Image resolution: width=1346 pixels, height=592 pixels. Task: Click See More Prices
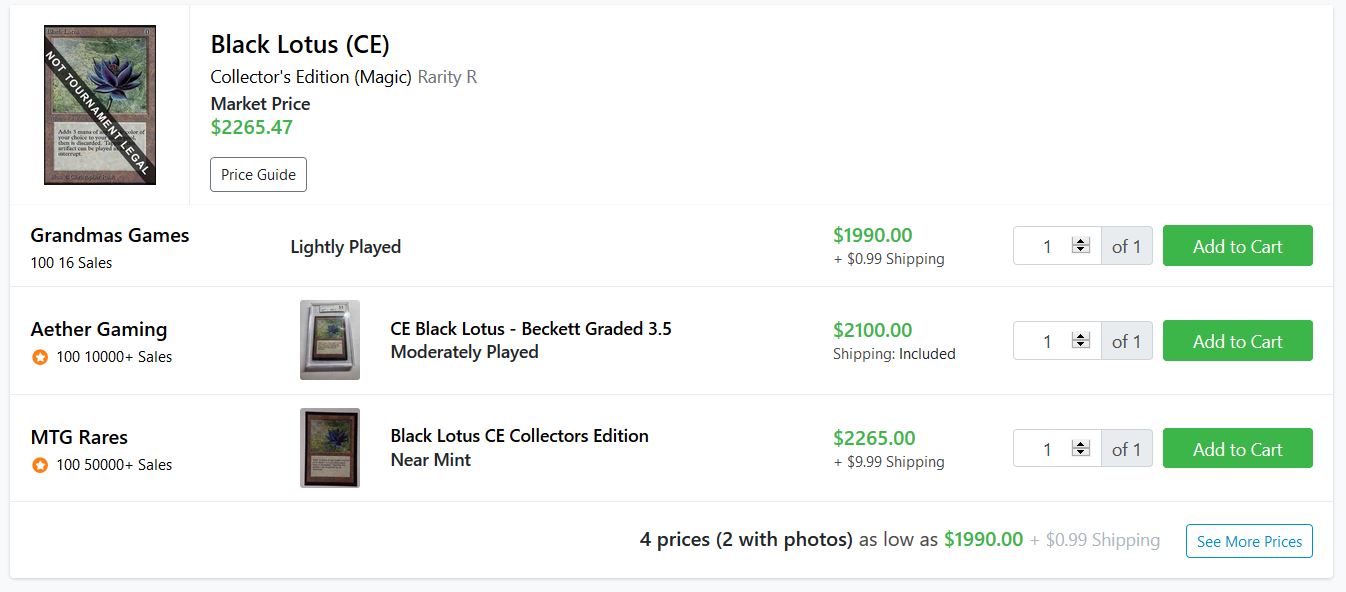pos(1249,541)
